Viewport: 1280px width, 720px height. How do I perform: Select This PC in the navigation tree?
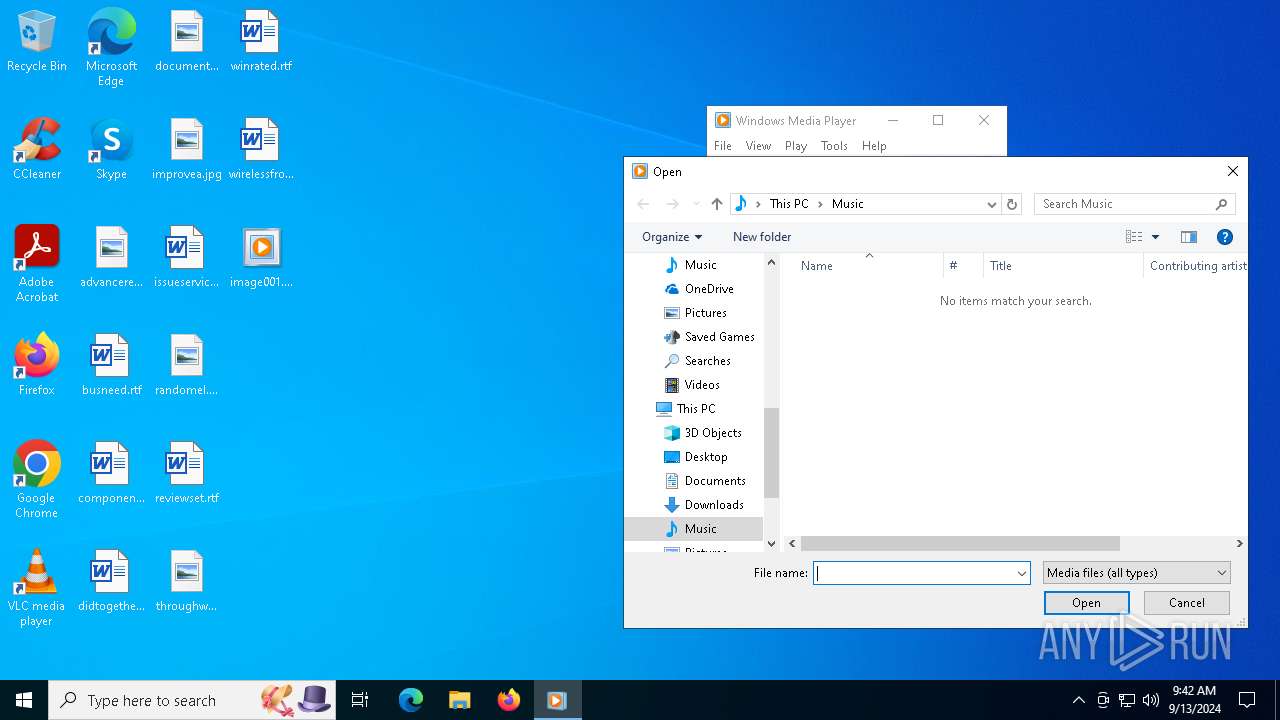pyautogui.click(x=695, y=409)
